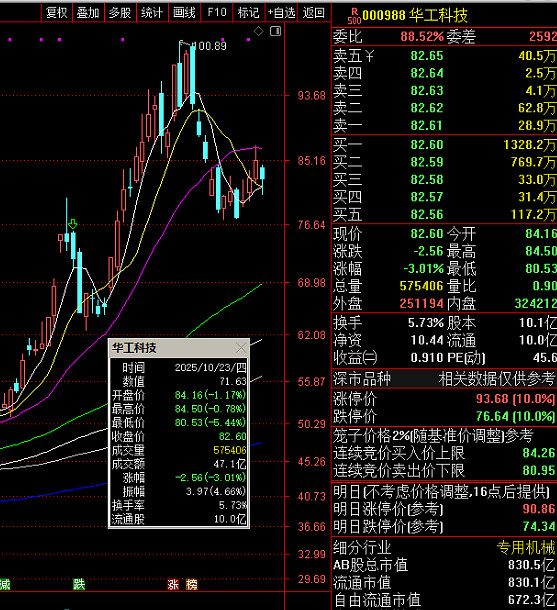Image resolution: width=557 pixels, height=610 pixels.
Task: Activate the 画线 drawing tool
Action: pos(184,13)
